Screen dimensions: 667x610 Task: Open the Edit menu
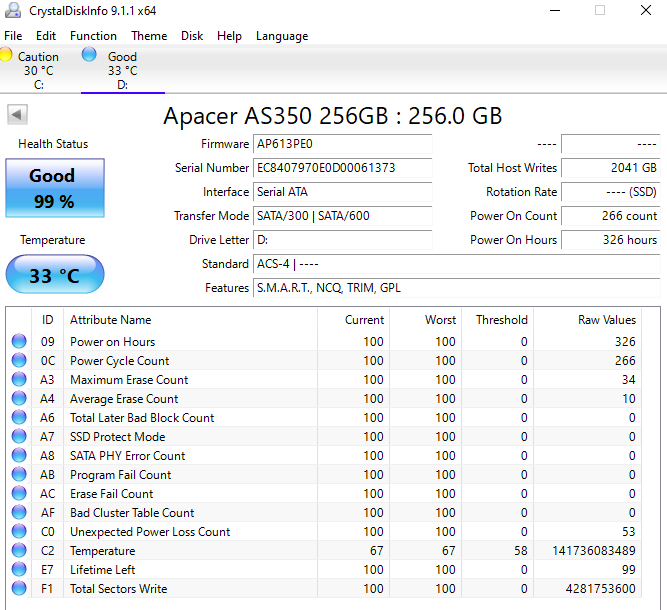pyautogui.click(x=46, y=36)
